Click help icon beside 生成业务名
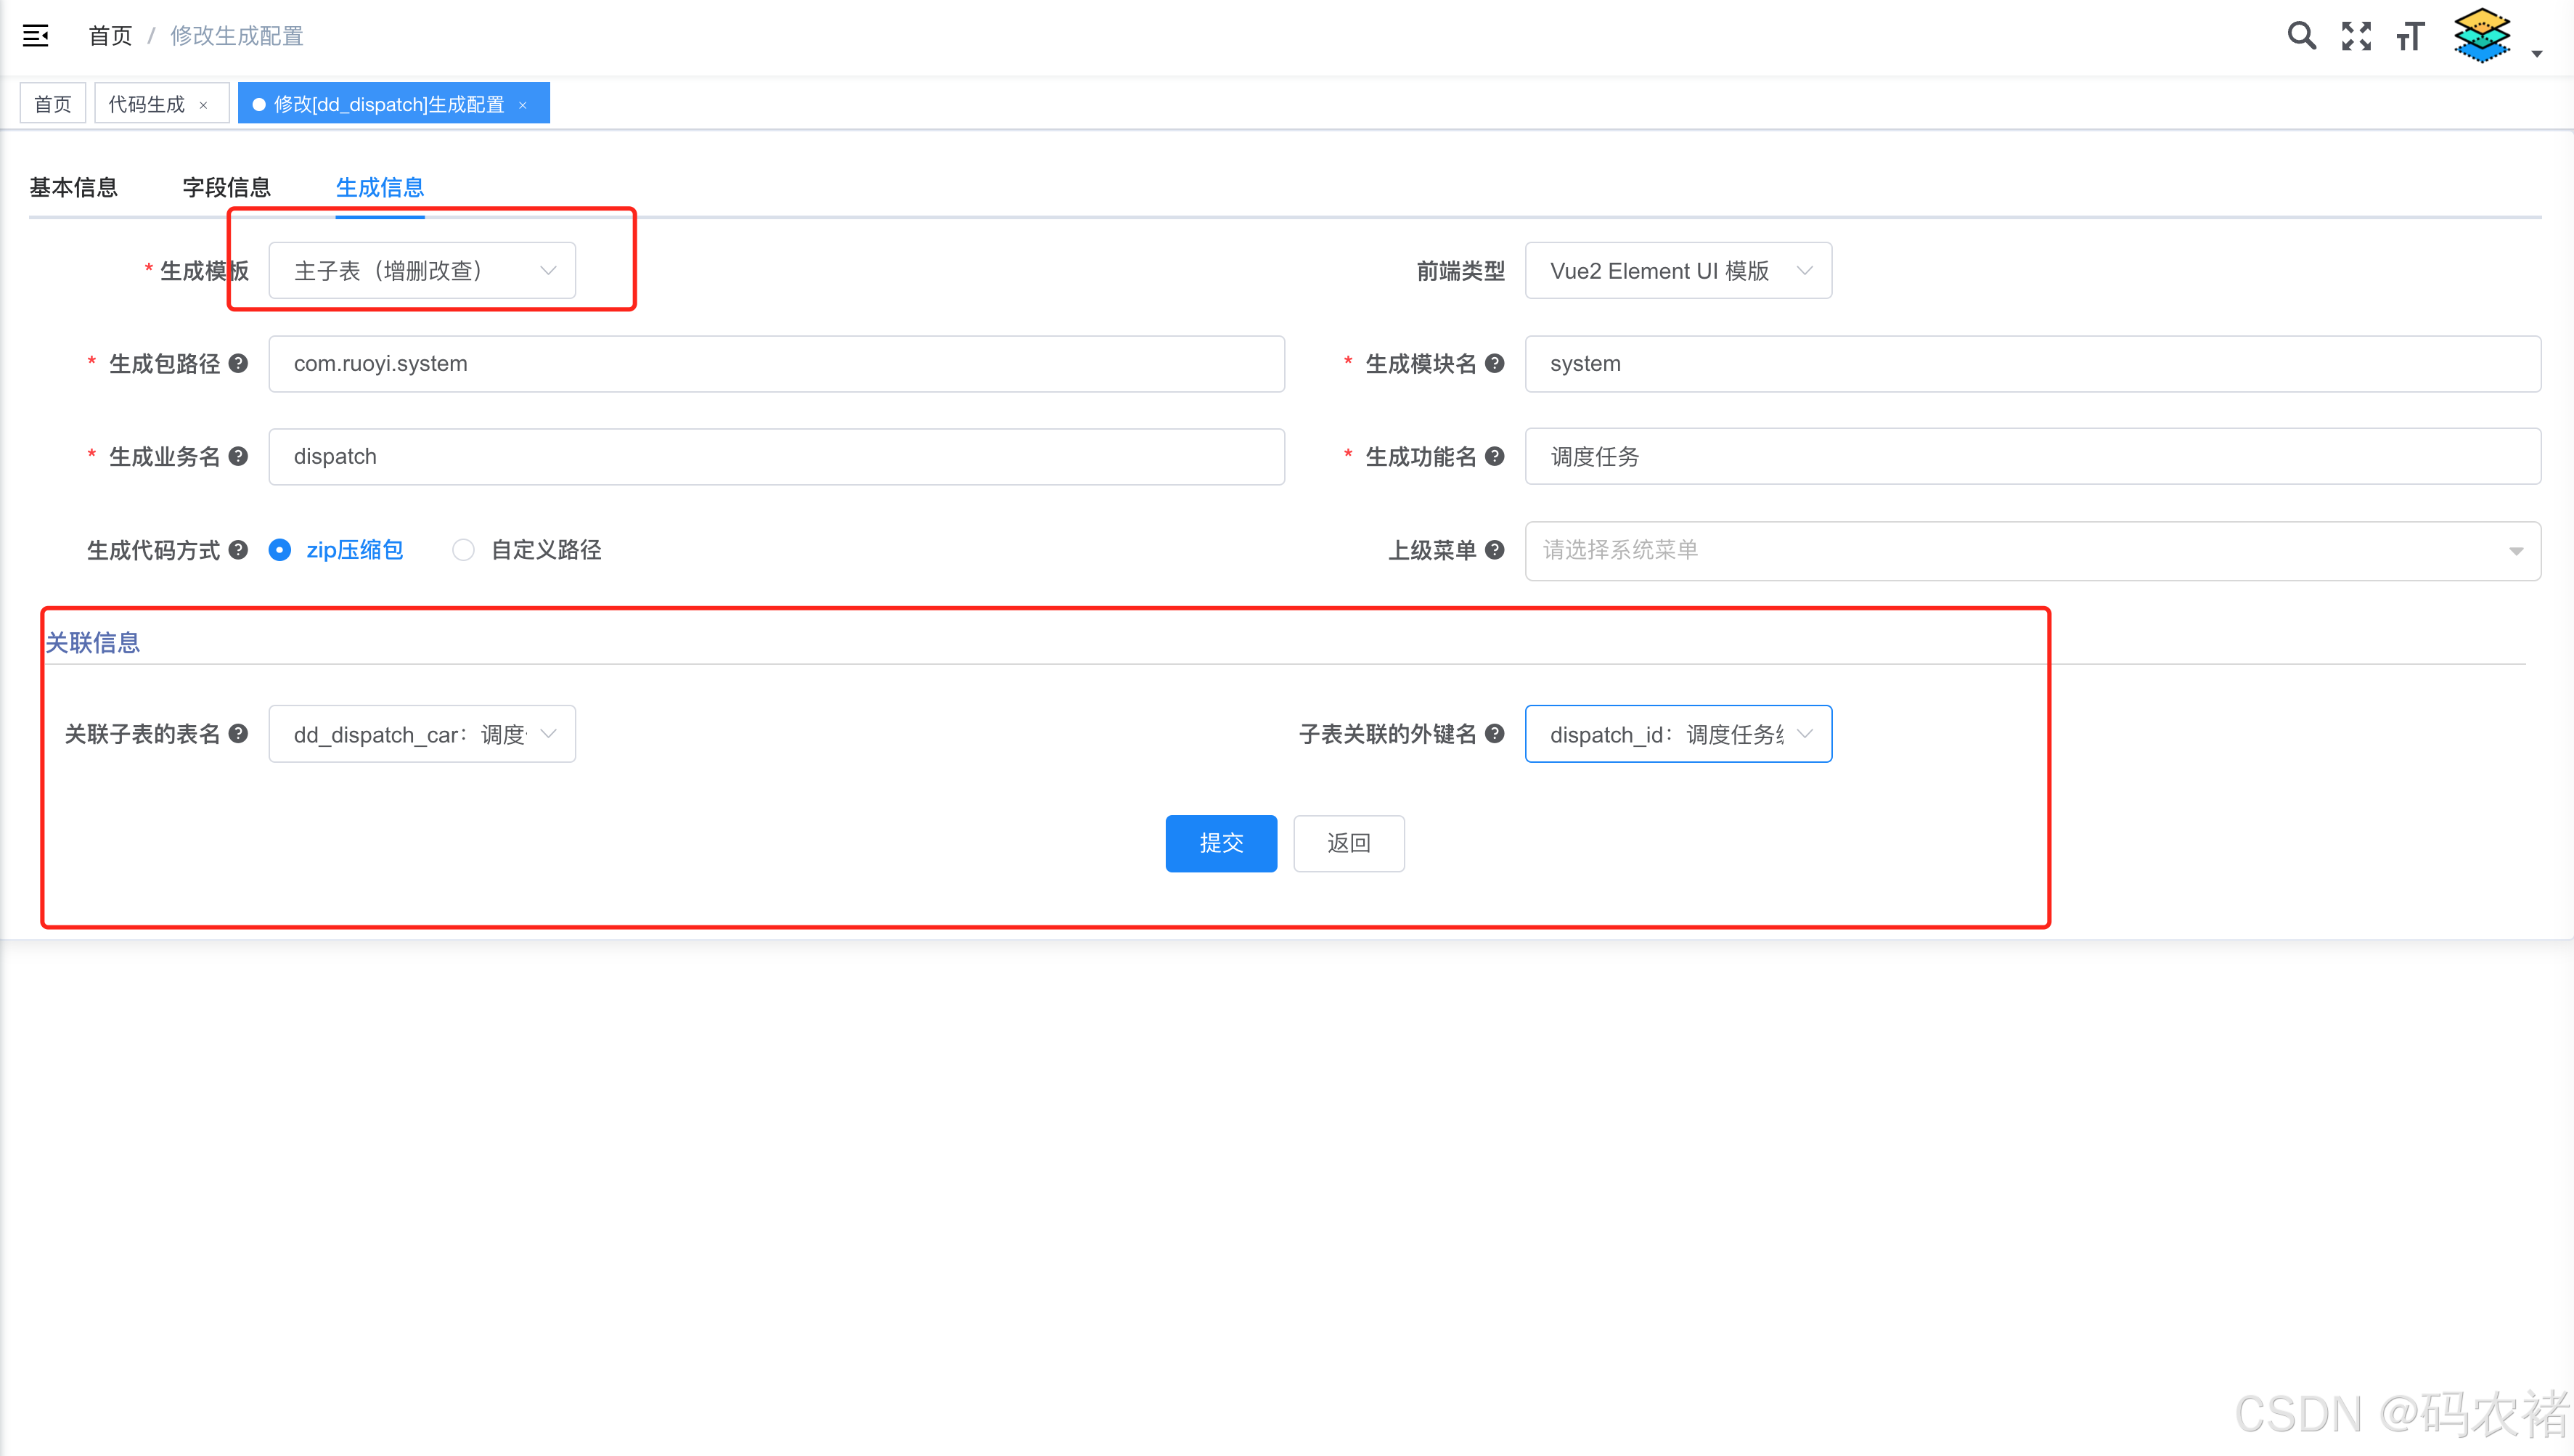Viewport: 2574px width, 1456px height. click(x=238, y=456)
